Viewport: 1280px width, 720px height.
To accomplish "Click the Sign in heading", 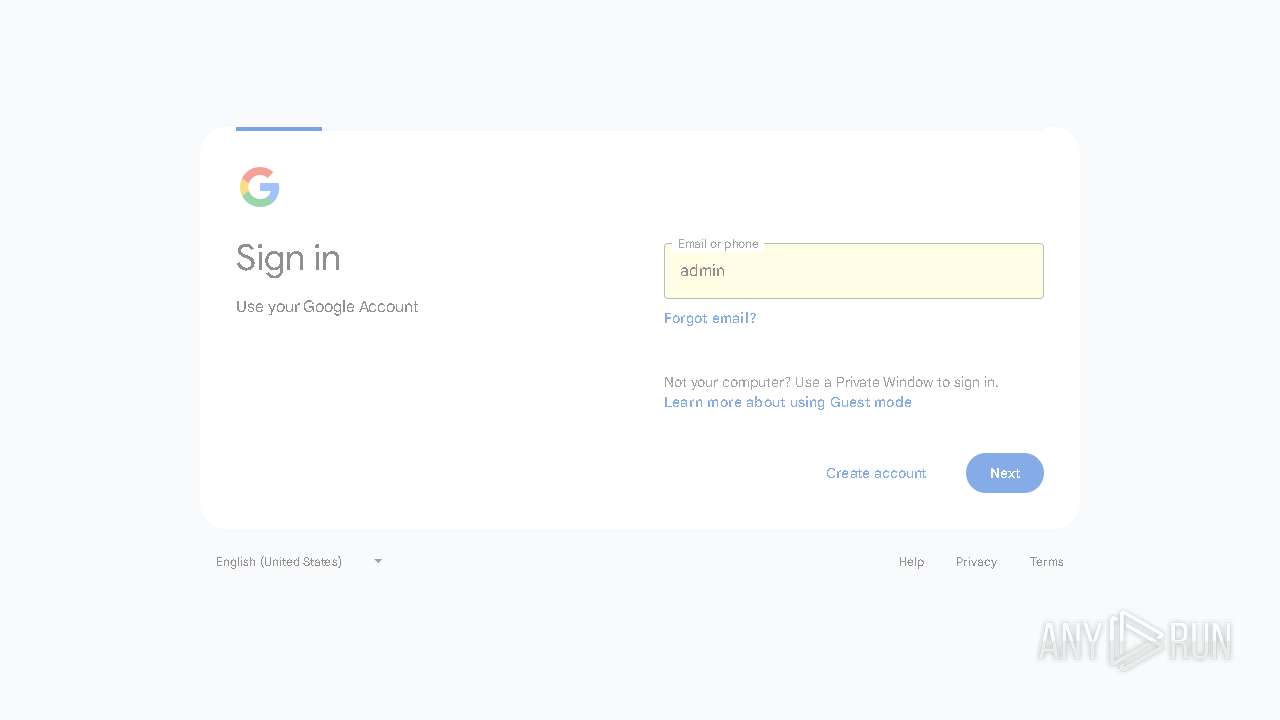I will 288,258.
